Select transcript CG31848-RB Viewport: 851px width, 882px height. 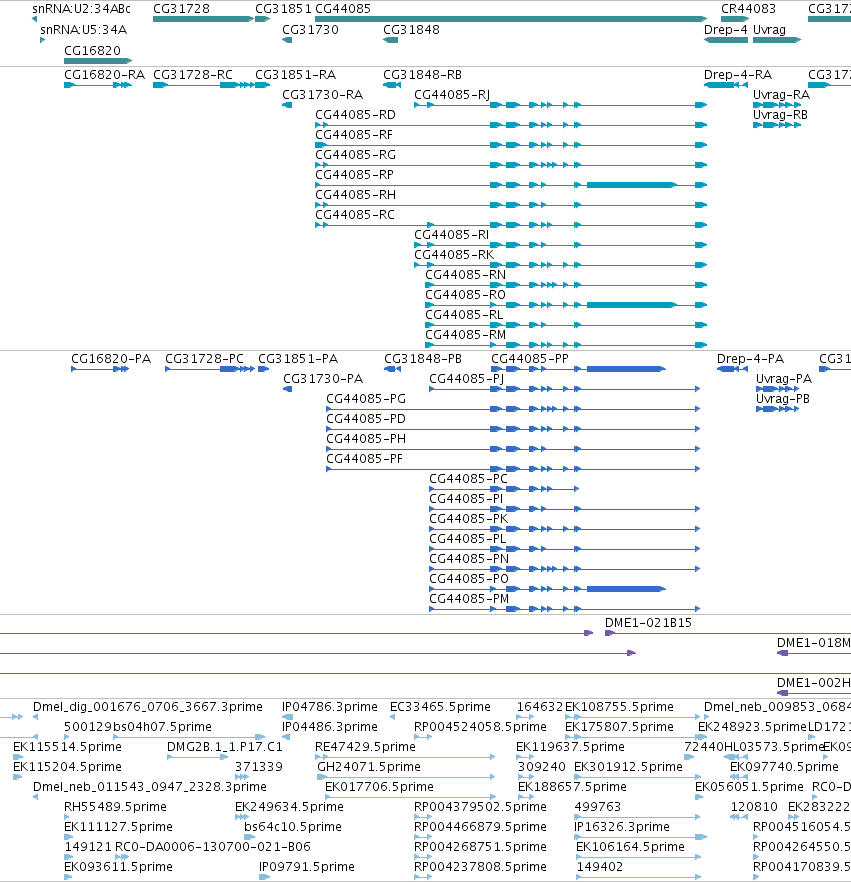[x=392, y=85]
